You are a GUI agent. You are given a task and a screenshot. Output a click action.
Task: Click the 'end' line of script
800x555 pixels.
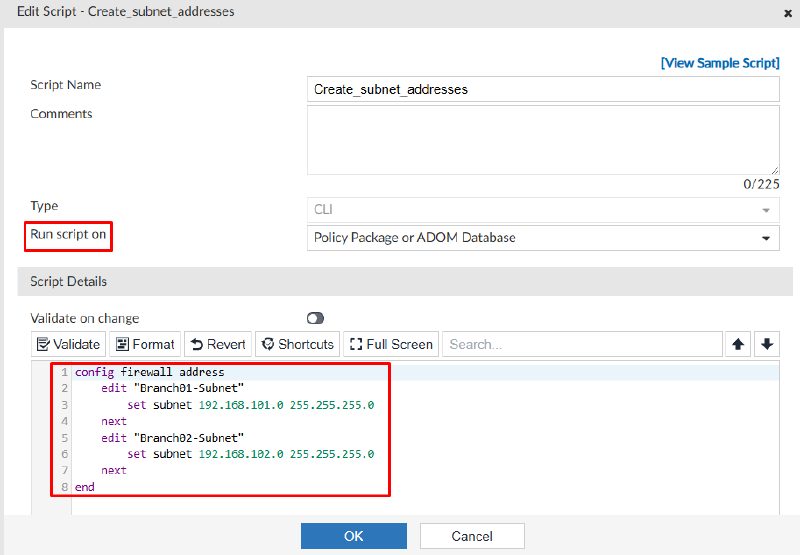coord(85,487)
